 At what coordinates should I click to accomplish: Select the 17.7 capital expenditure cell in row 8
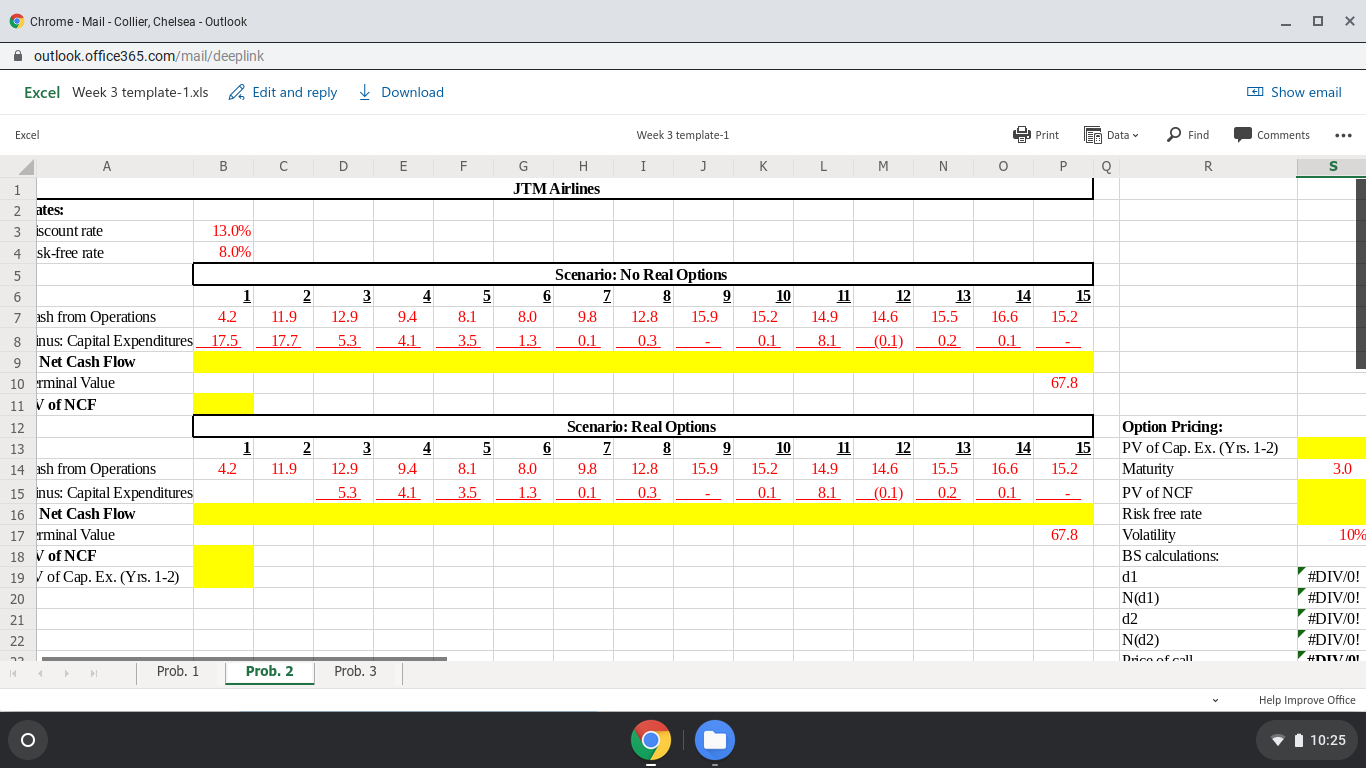point(283,340)
